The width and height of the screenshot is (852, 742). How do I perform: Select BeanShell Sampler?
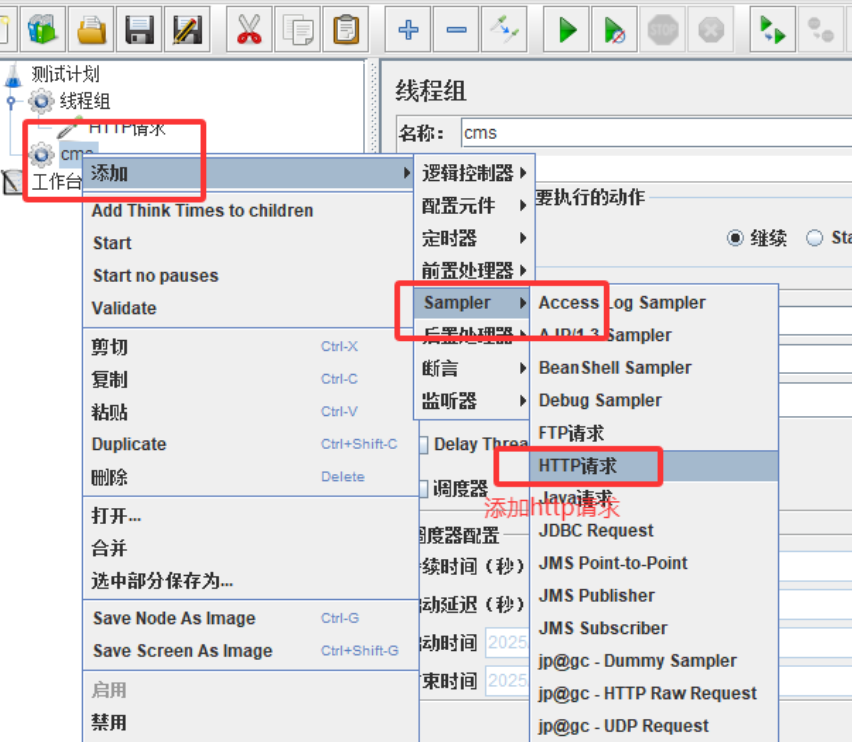(654, 368)
